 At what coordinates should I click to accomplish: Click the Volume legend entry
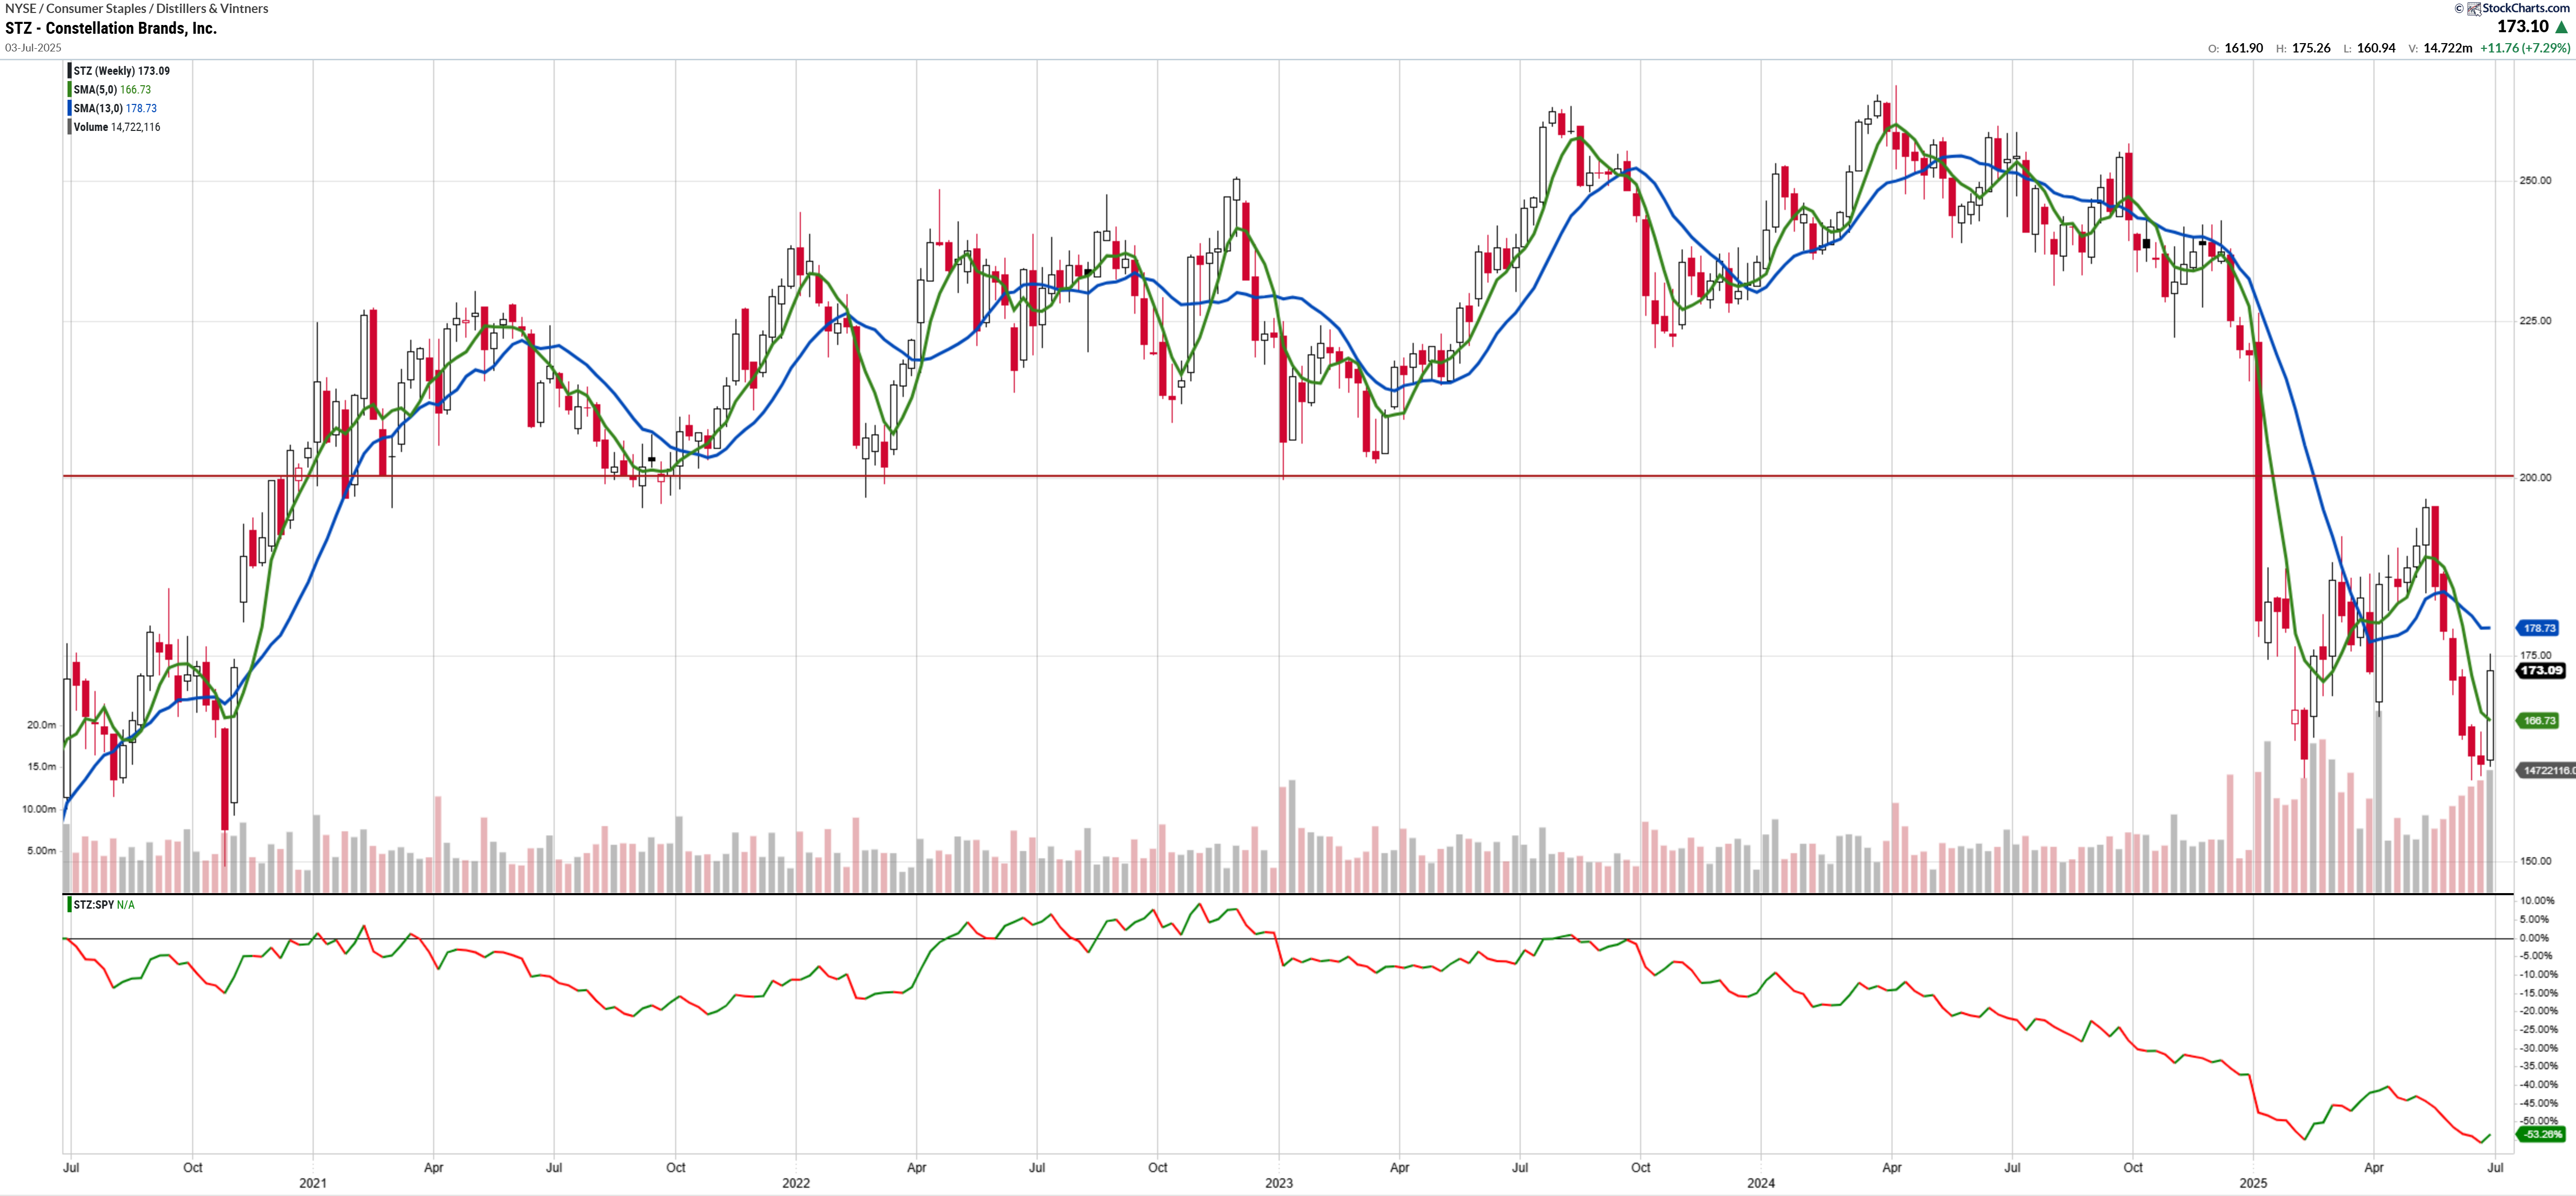tap(116, 127)
